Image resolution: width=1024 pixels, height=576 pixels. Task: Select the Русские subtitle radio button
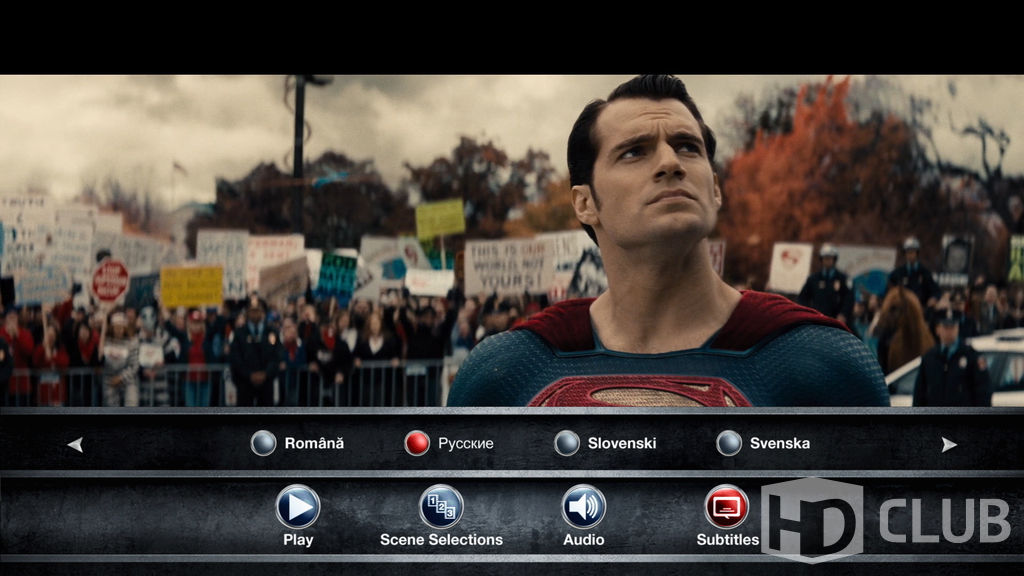pyautogui.click(x=417, y=443)
